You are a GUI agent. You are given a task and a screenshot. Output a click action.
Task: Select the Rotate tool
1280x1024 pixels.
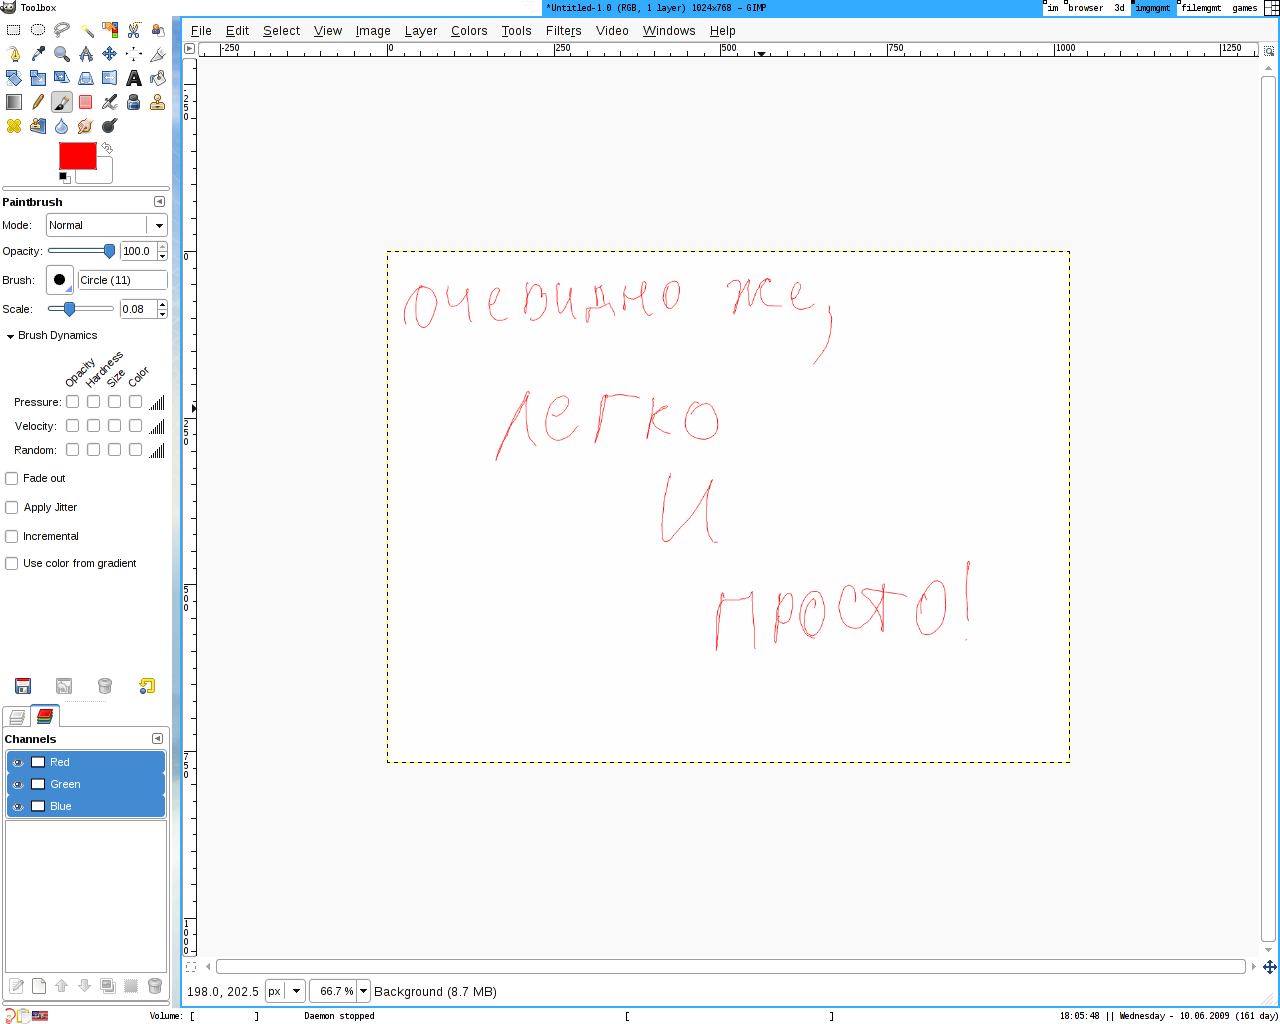coord(13,78)
